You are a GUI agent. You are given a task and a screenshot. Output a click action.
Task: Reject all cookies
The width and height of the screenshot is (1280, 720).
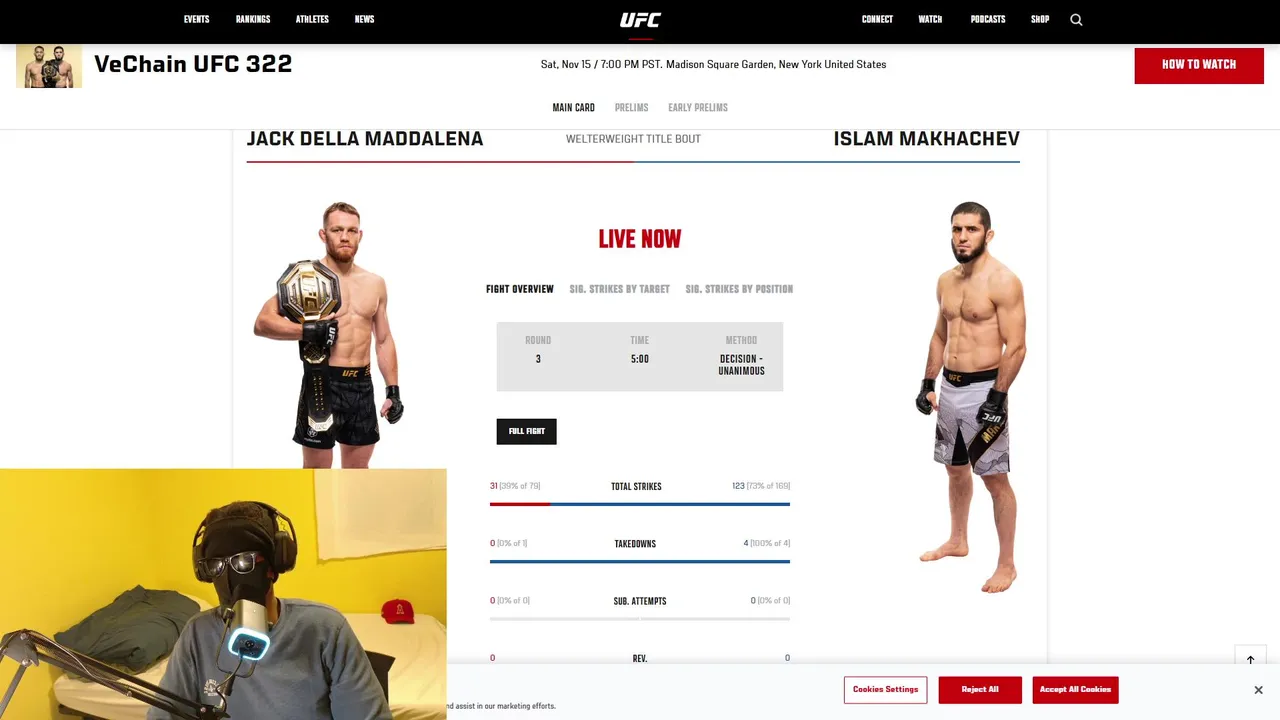point(980,690)
